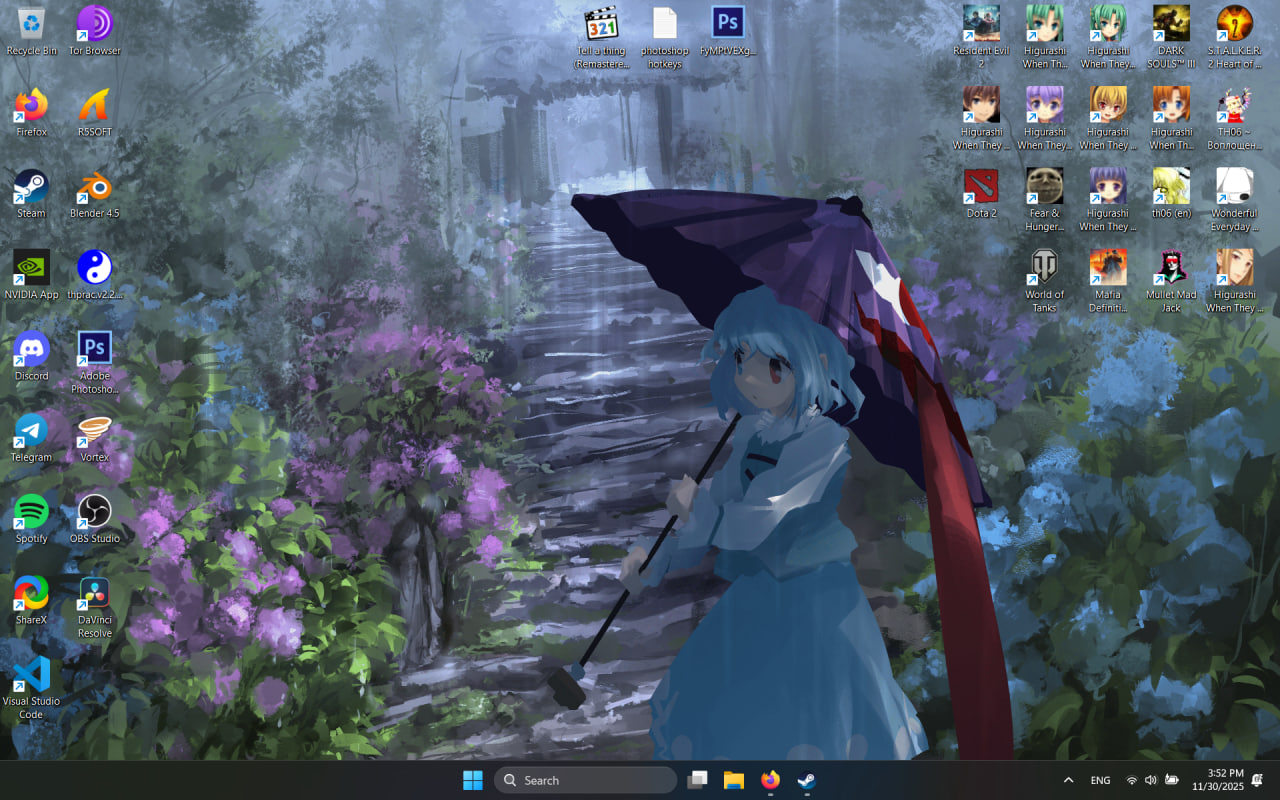Select the DaVinci Resolve desktop shortcut
The height and width of the screenshot is (800, 1280).
pos(95,607)
